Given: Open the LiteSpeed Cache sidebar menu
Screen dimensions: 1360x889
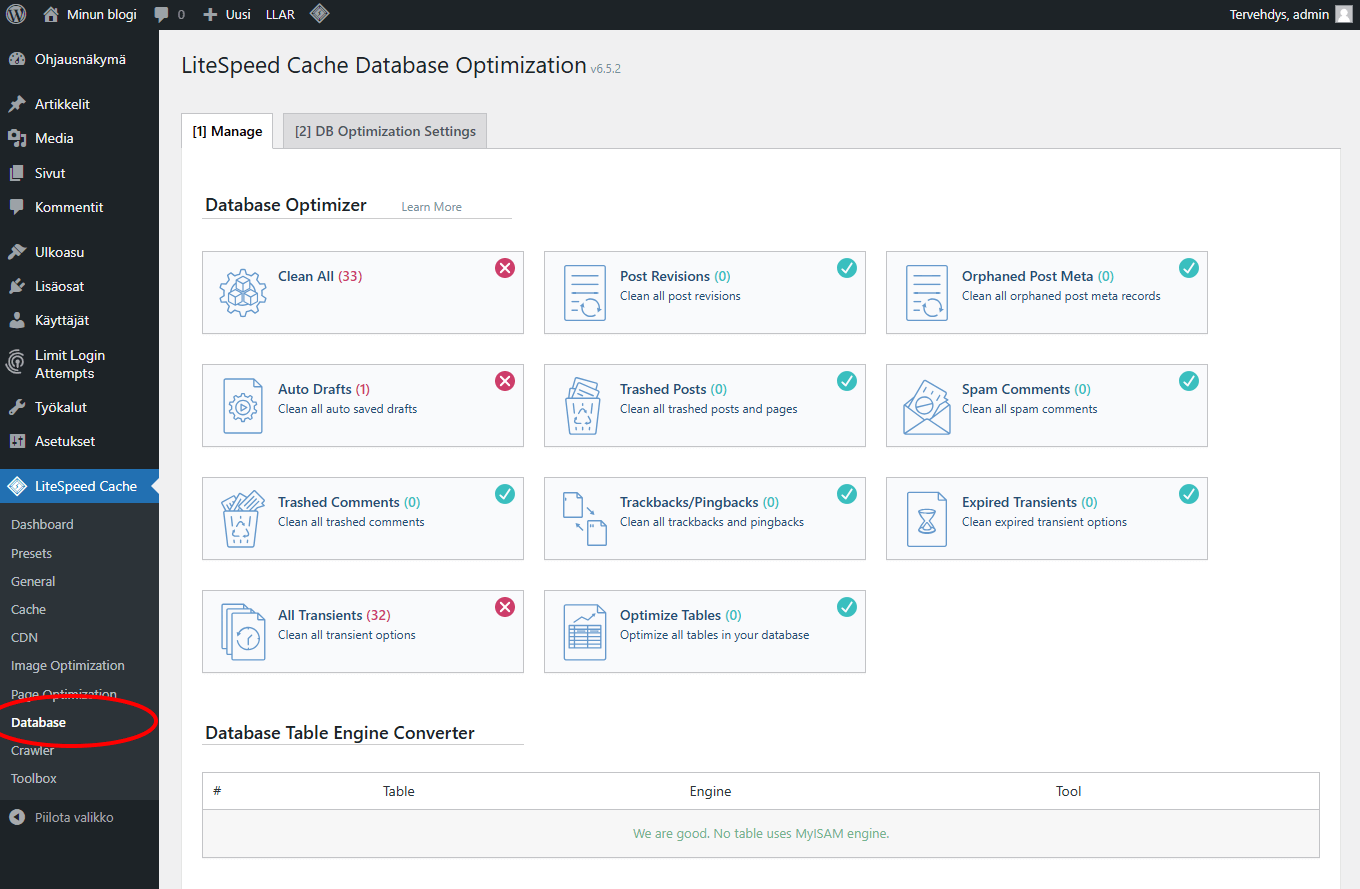Looking at the screenshot, I should (79, 486).
